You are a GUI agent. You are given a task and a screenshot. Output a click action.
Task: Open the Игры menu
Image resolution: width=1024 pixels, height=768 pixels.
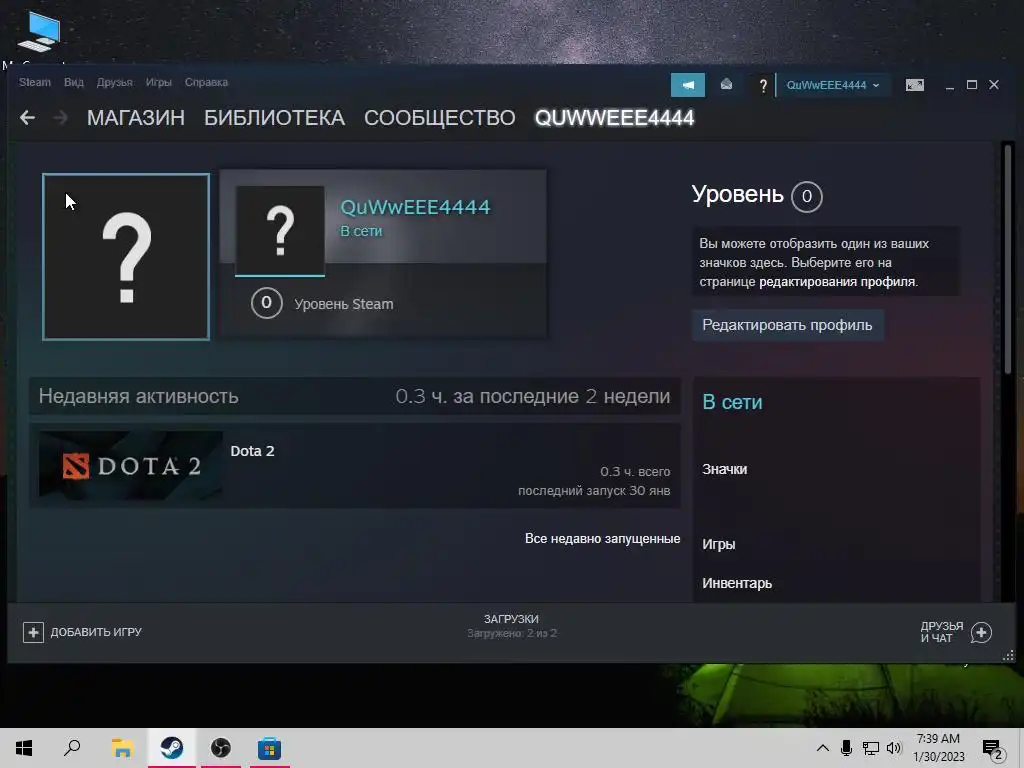[158, 82]
